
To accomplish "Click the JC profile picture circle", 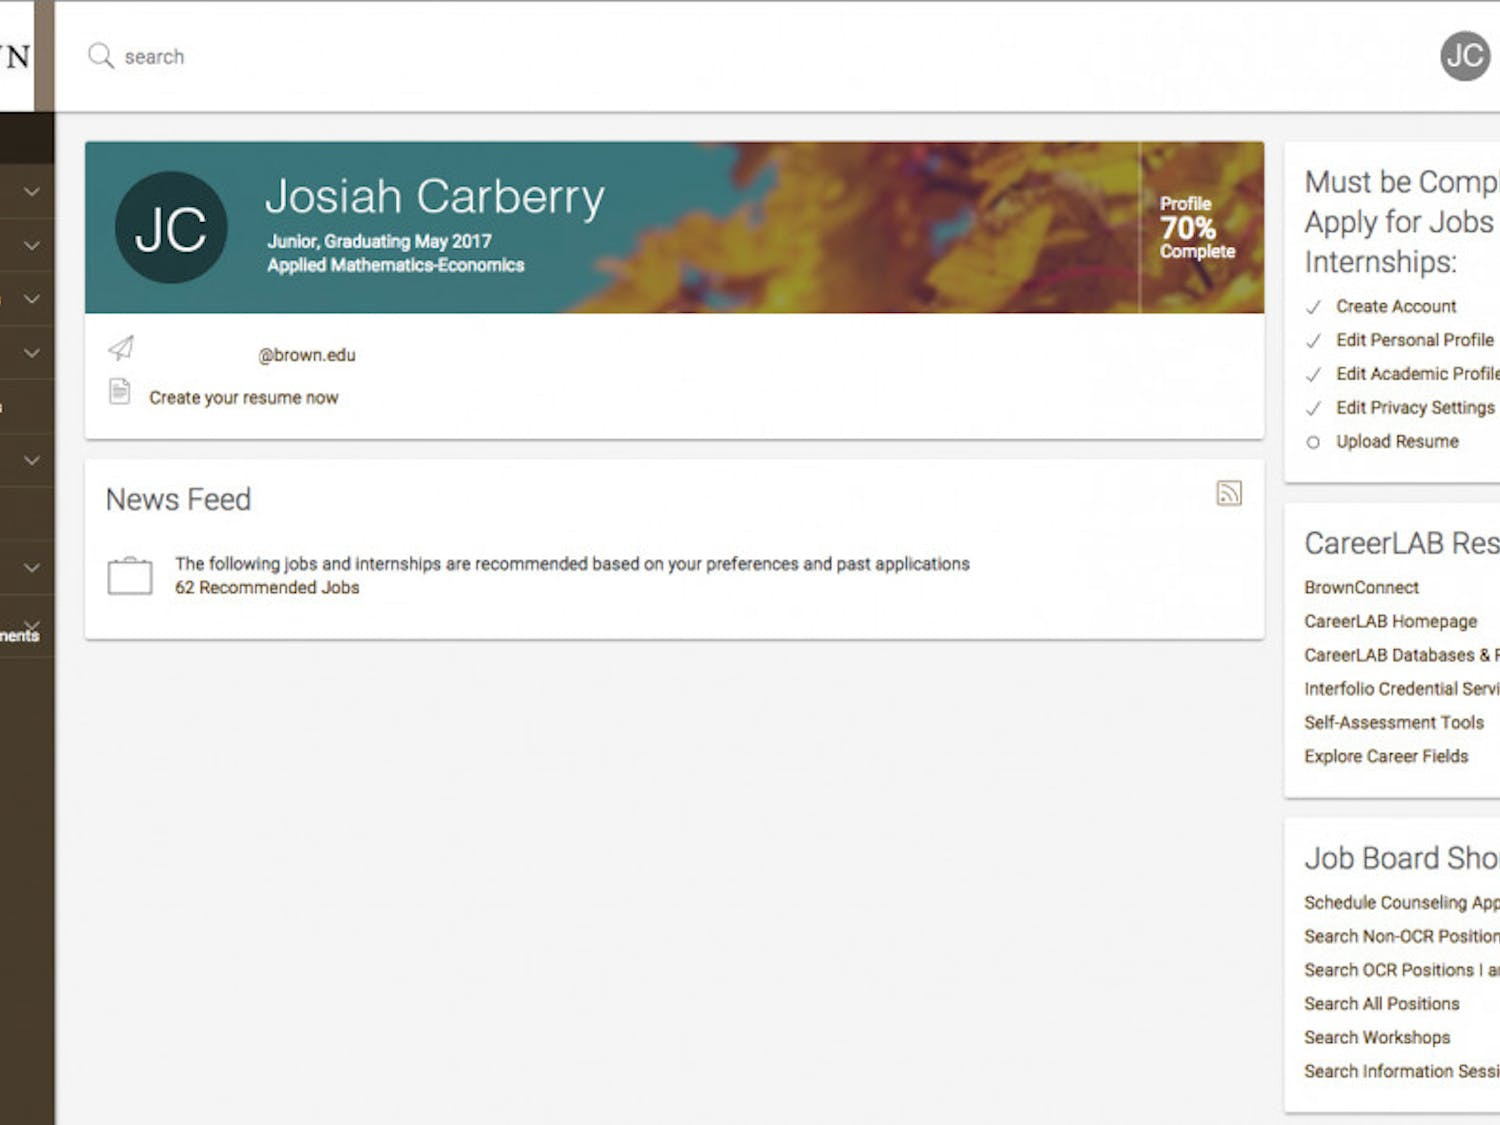I will [170, 227].
